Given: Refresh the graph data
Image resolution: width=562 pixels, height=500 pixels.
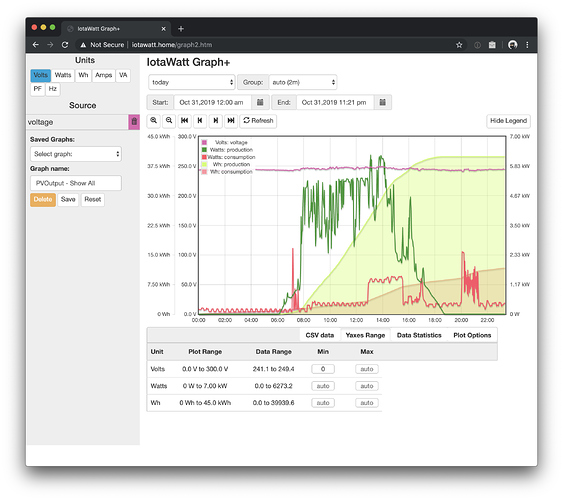Looking at the screenshot, I should click(258, 121).
